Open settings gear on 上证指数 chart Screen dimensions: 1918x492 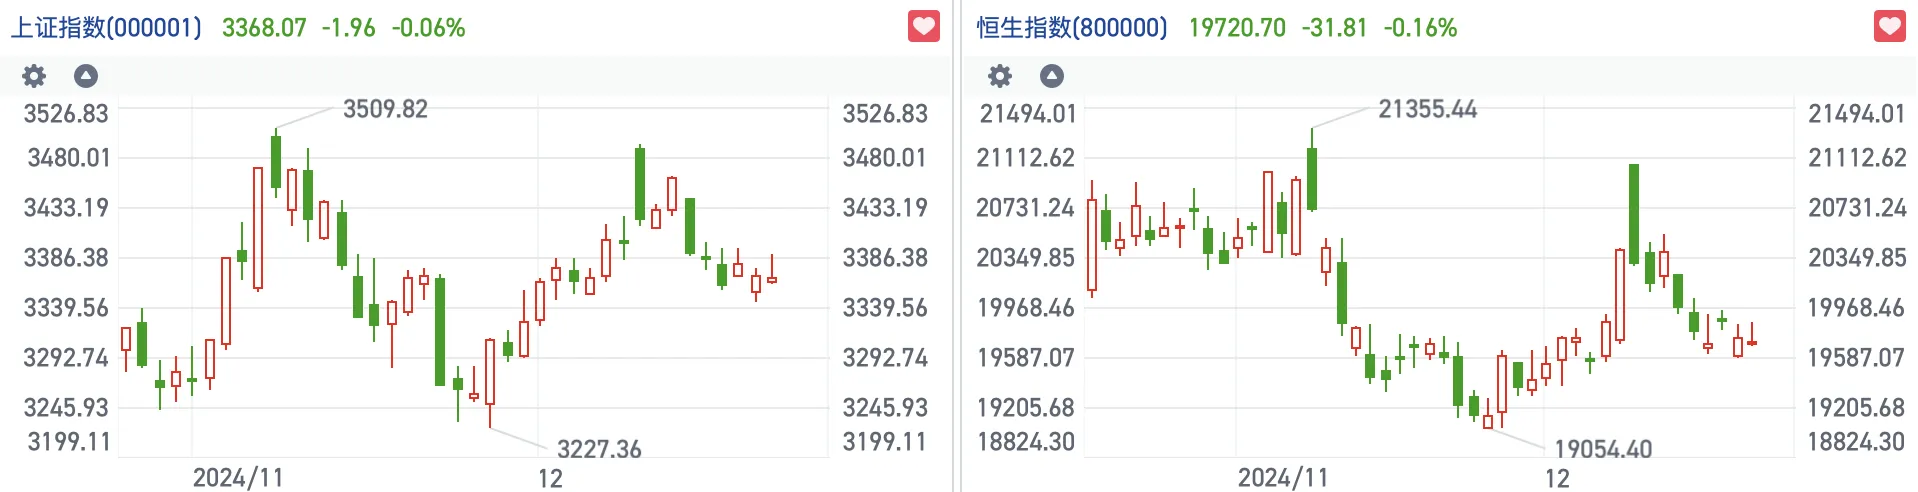34,76
